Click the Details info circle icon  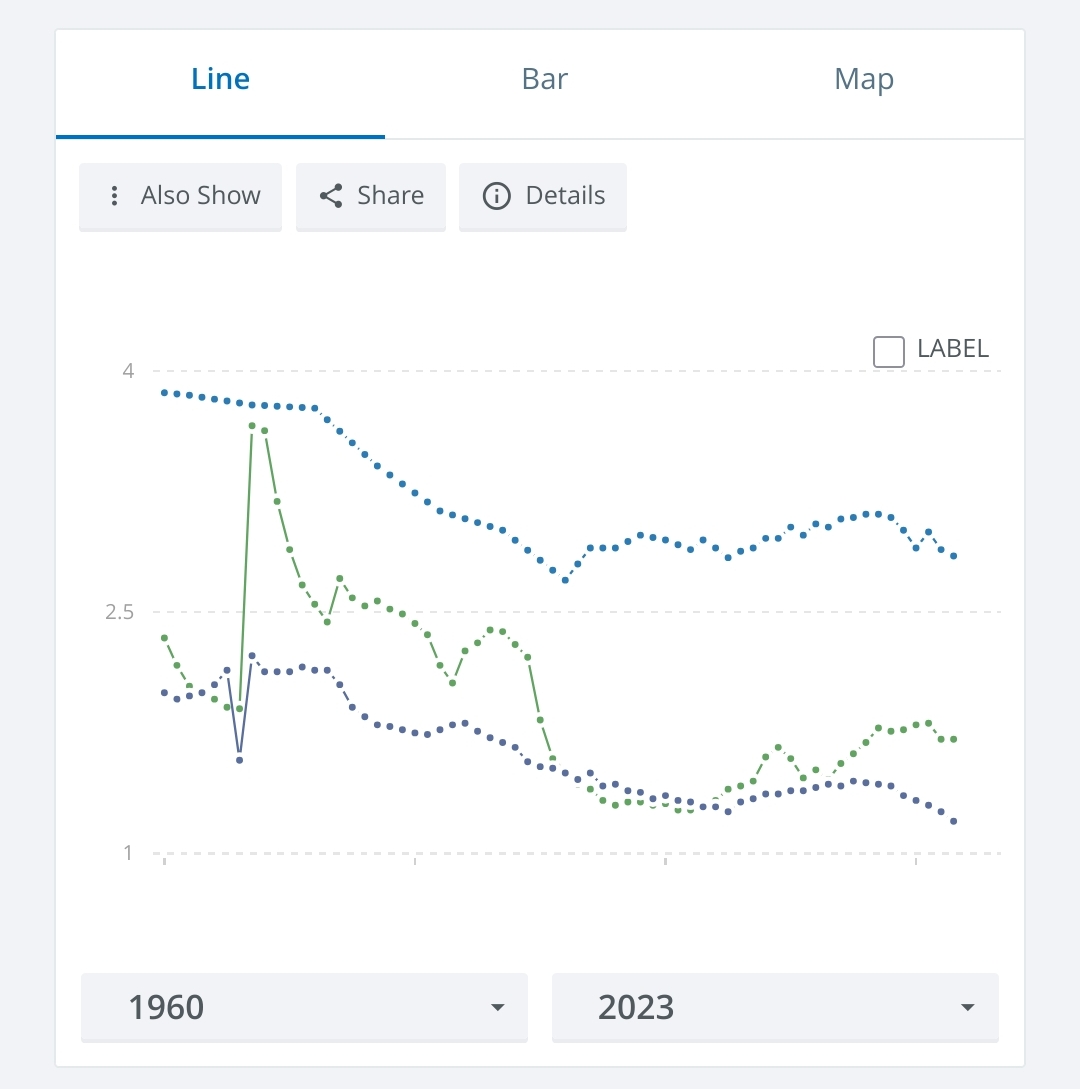[x=496, y=196]
